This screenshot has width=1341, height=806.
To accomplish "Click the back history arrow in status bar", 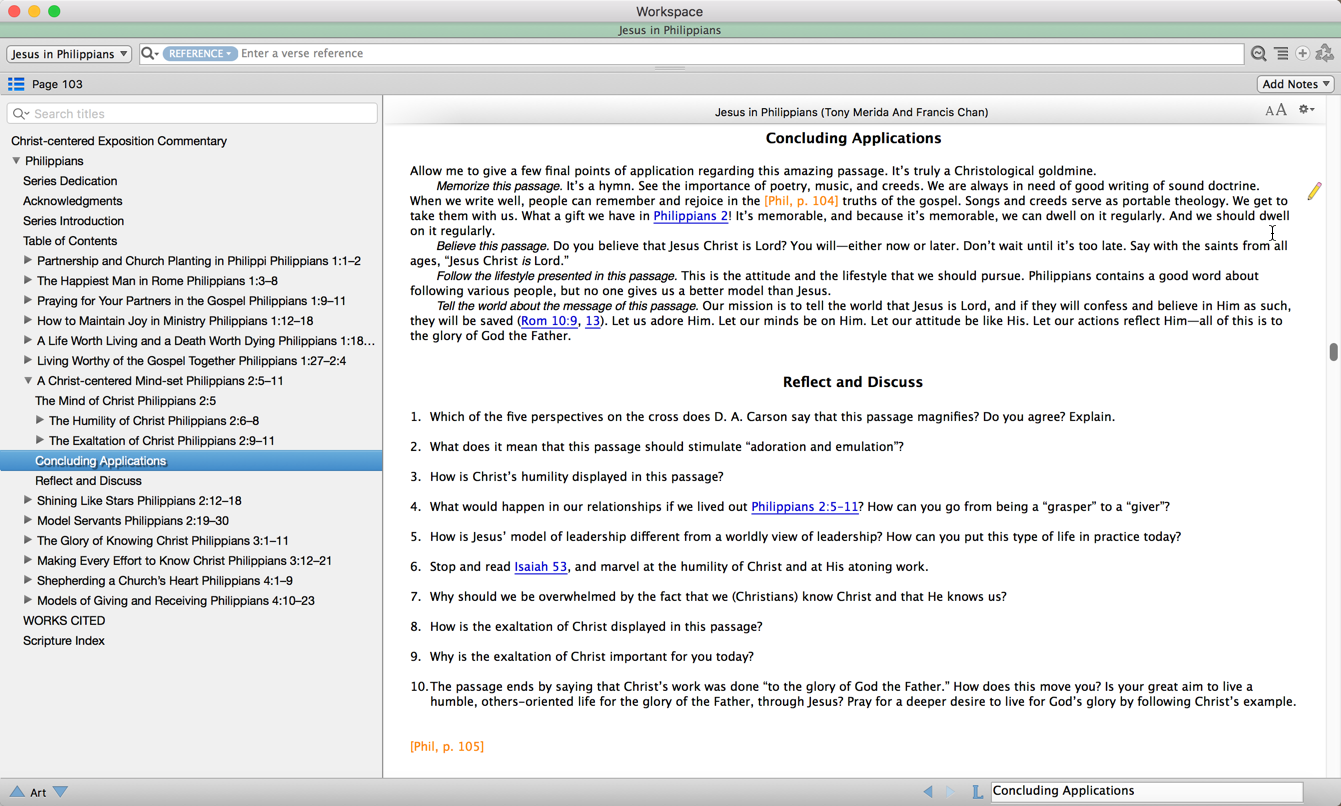I will coord(928,791).
